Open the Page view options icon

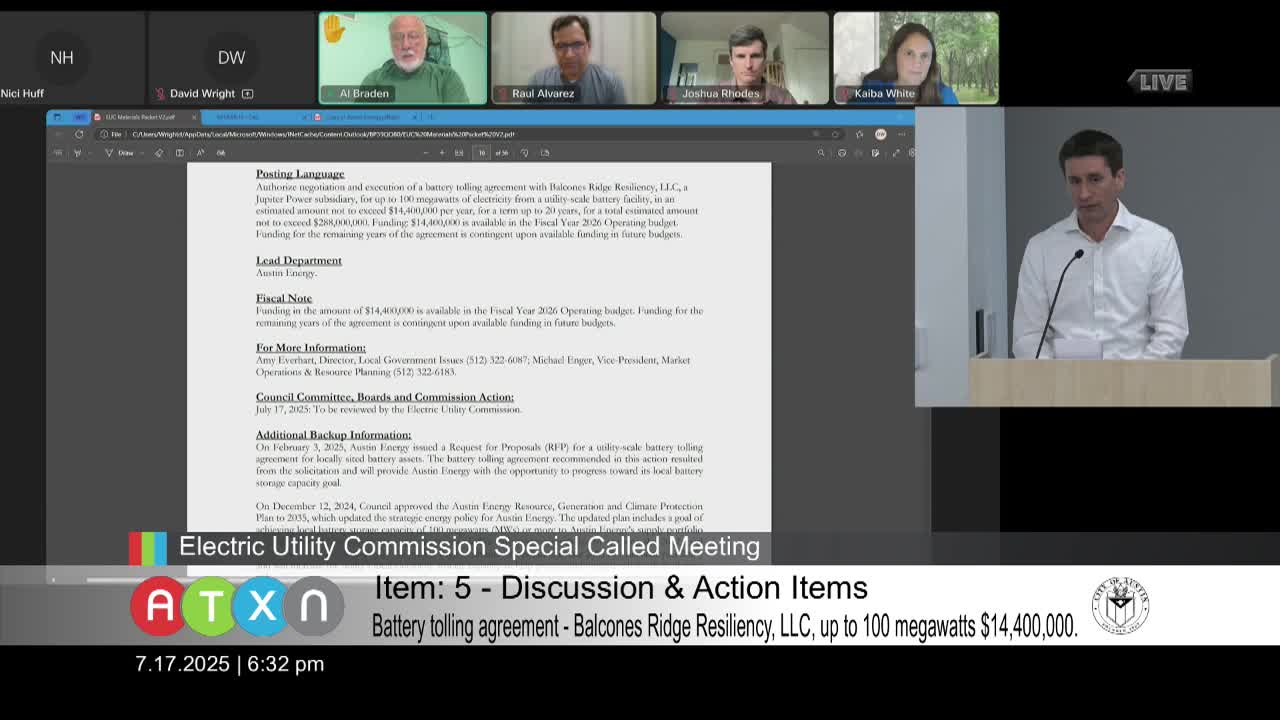pyautogui.click(x=545, y=153)
